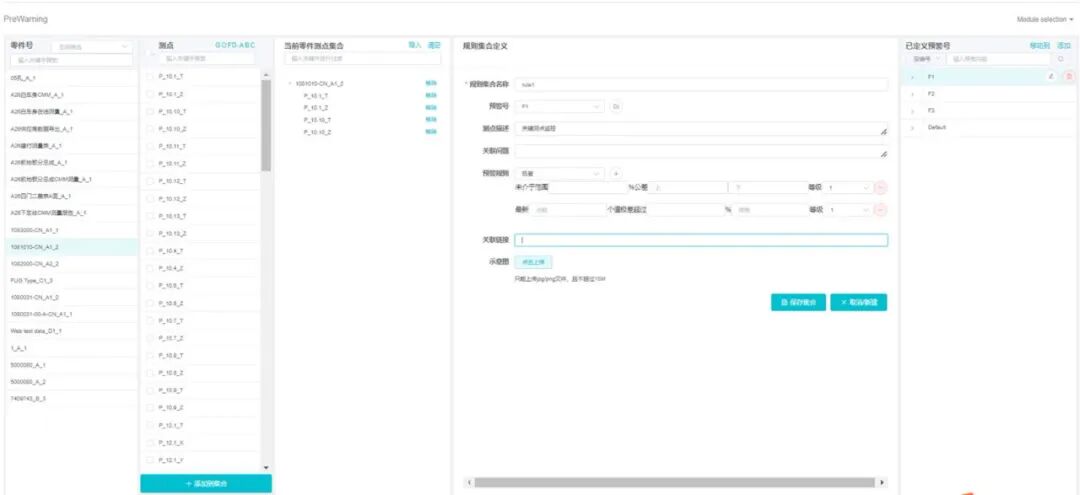The image size is (1080, 495).
Task: Expand the Default warning number row
Action: click(x=913, y=128)
